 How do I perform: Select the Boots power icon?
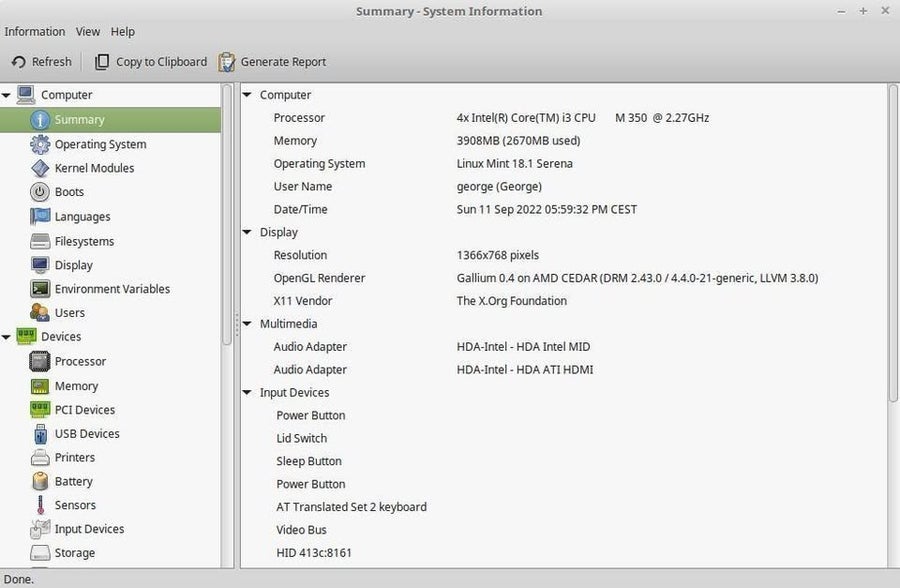pos(40,192)
